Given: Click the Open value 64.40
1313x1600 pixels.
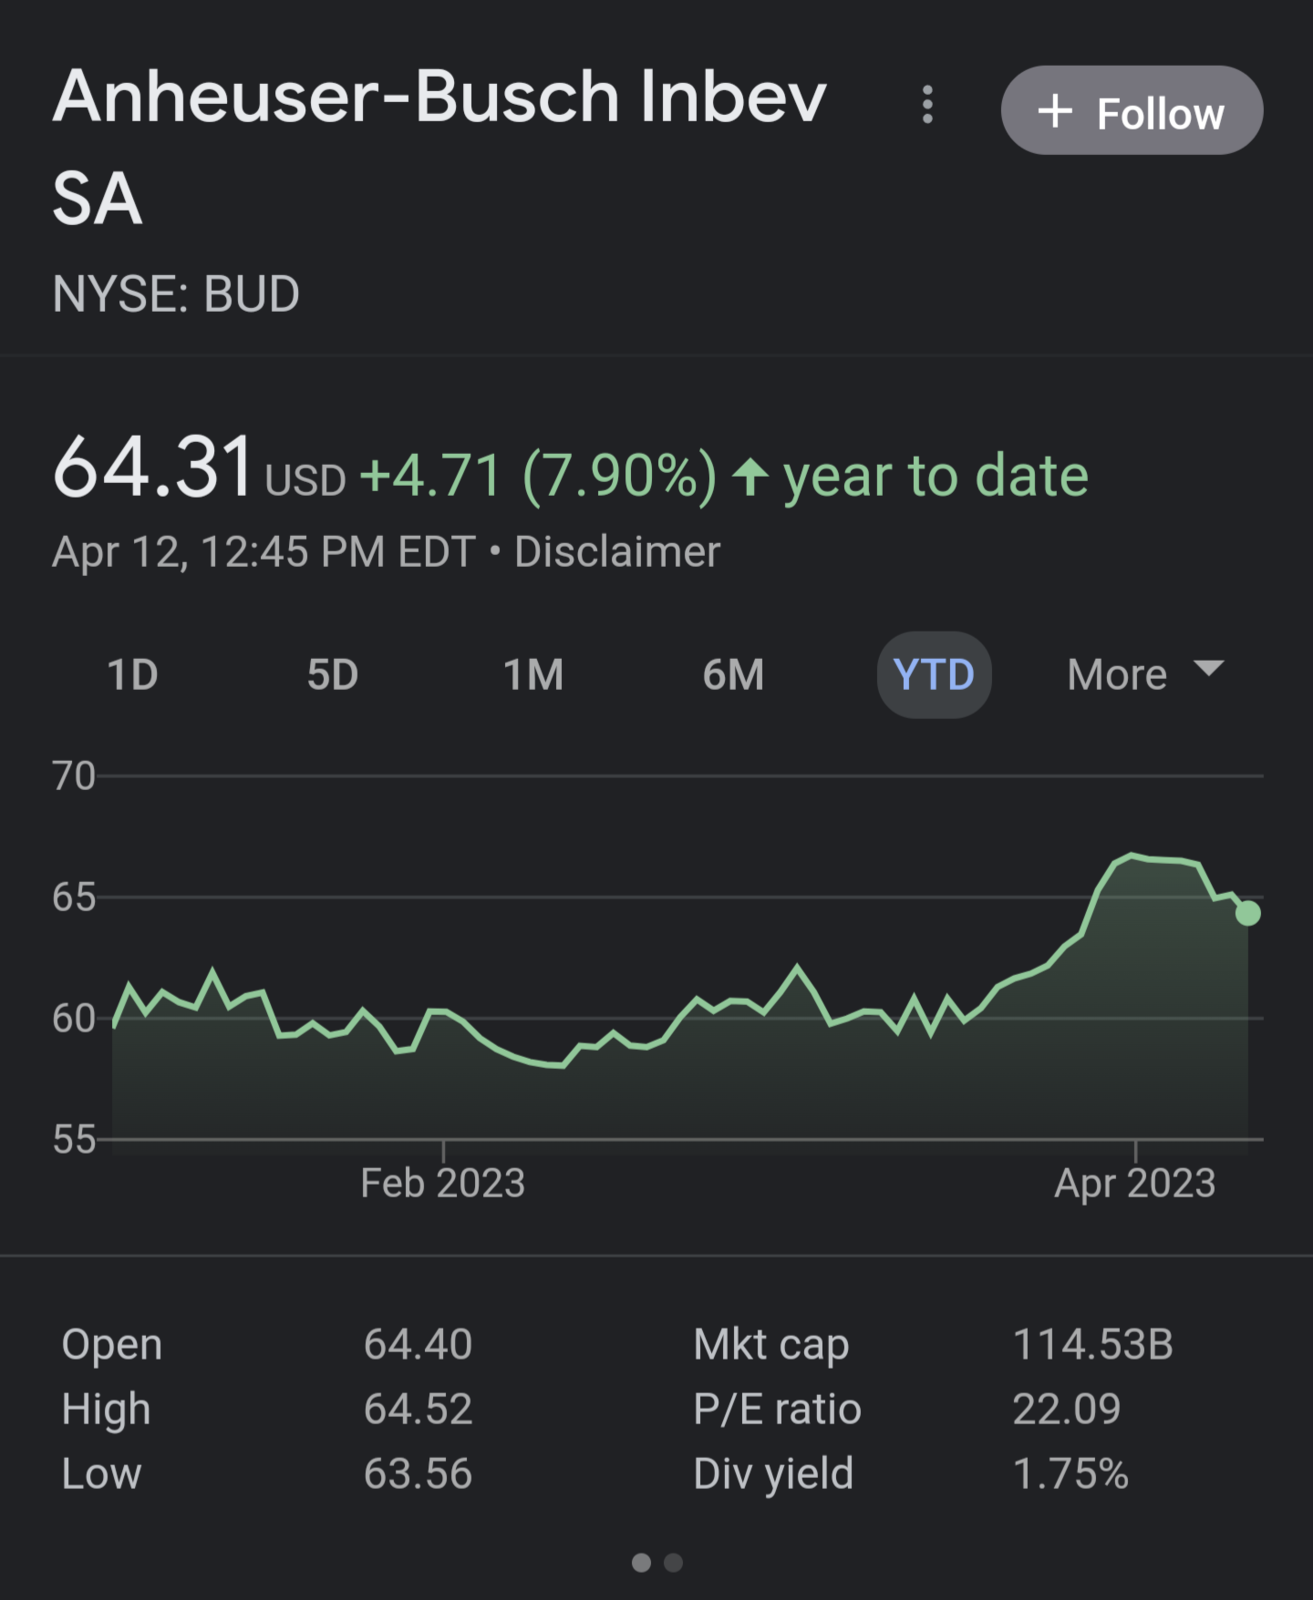Looking at the screenshot, I should pyautogui.click(x=418, y=1345).
